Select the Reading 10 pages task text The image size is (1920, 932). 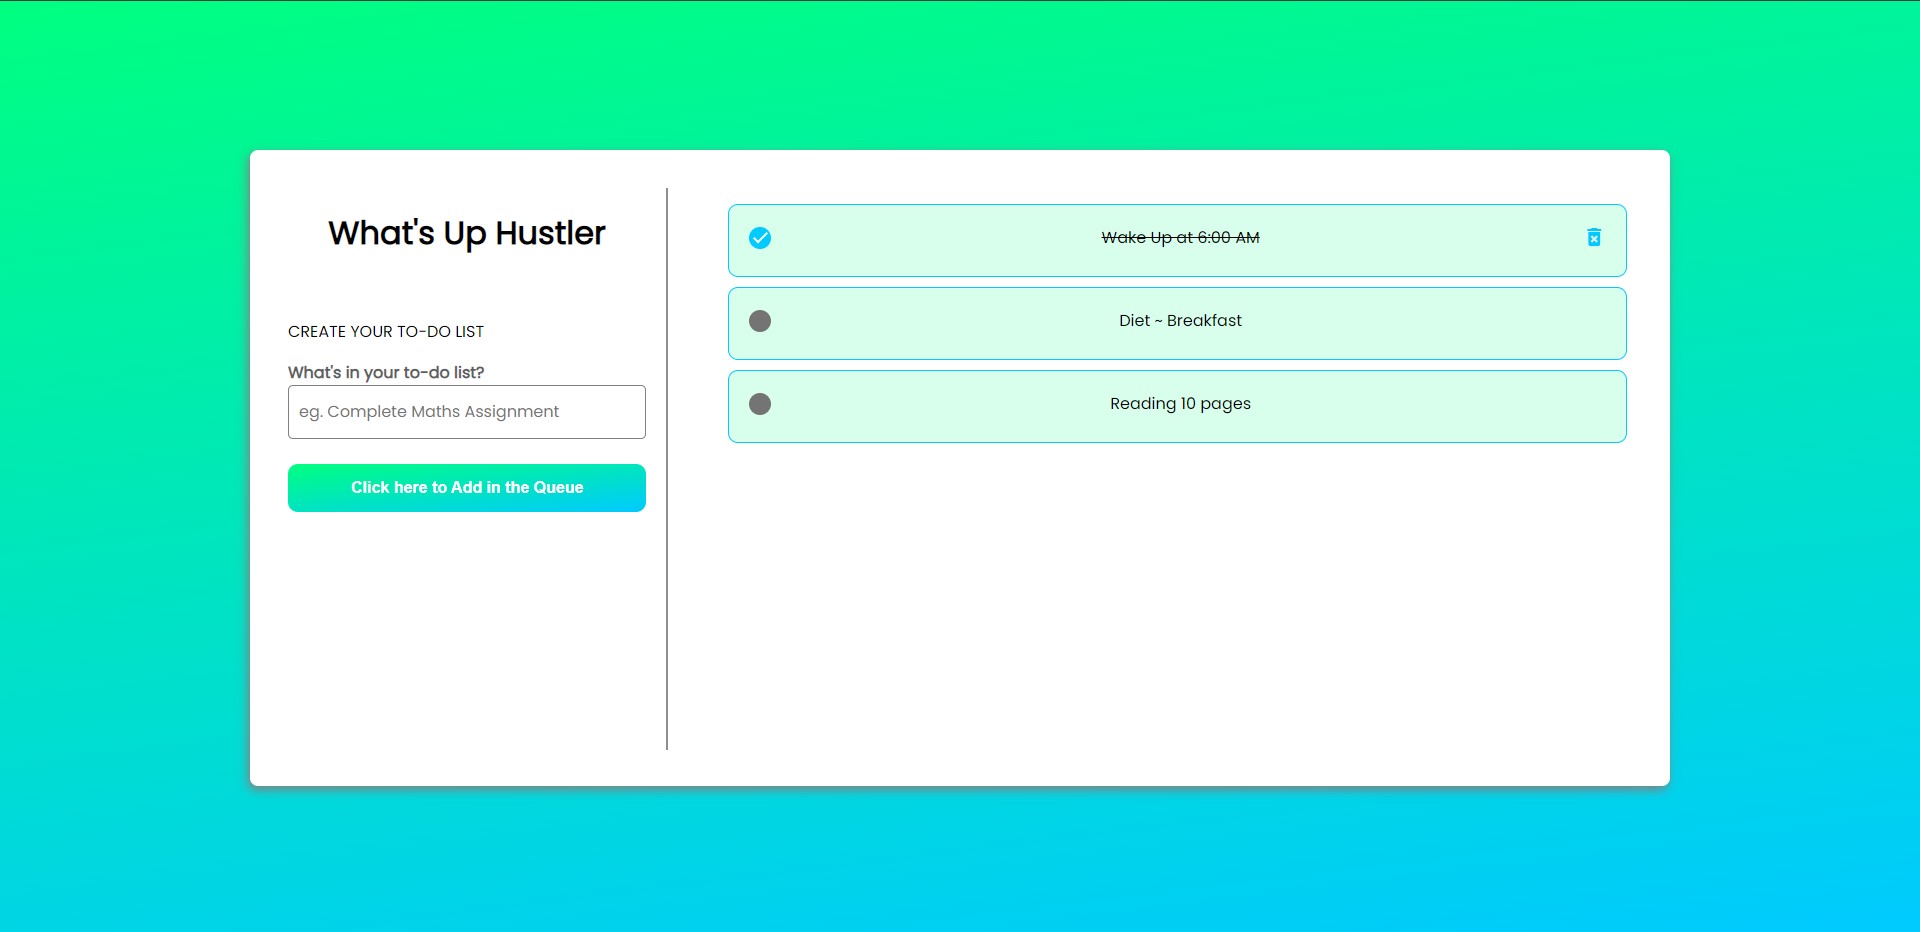(1180, 404)
